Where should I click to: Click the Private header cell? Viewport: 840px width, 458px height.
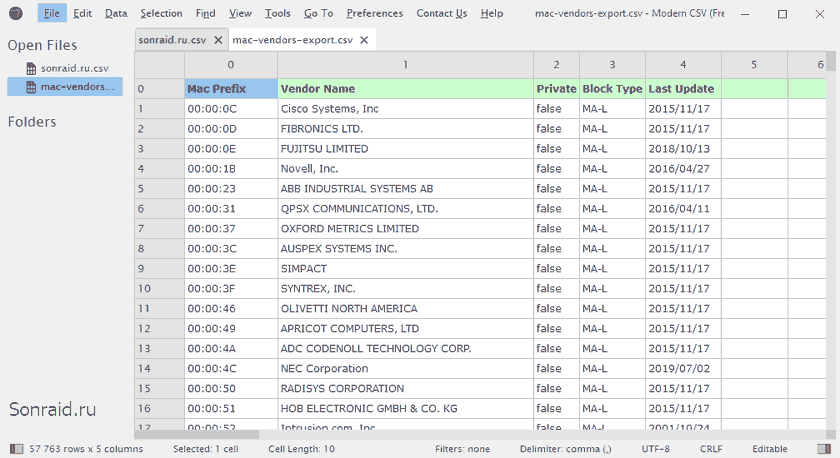tap(557, 89)
